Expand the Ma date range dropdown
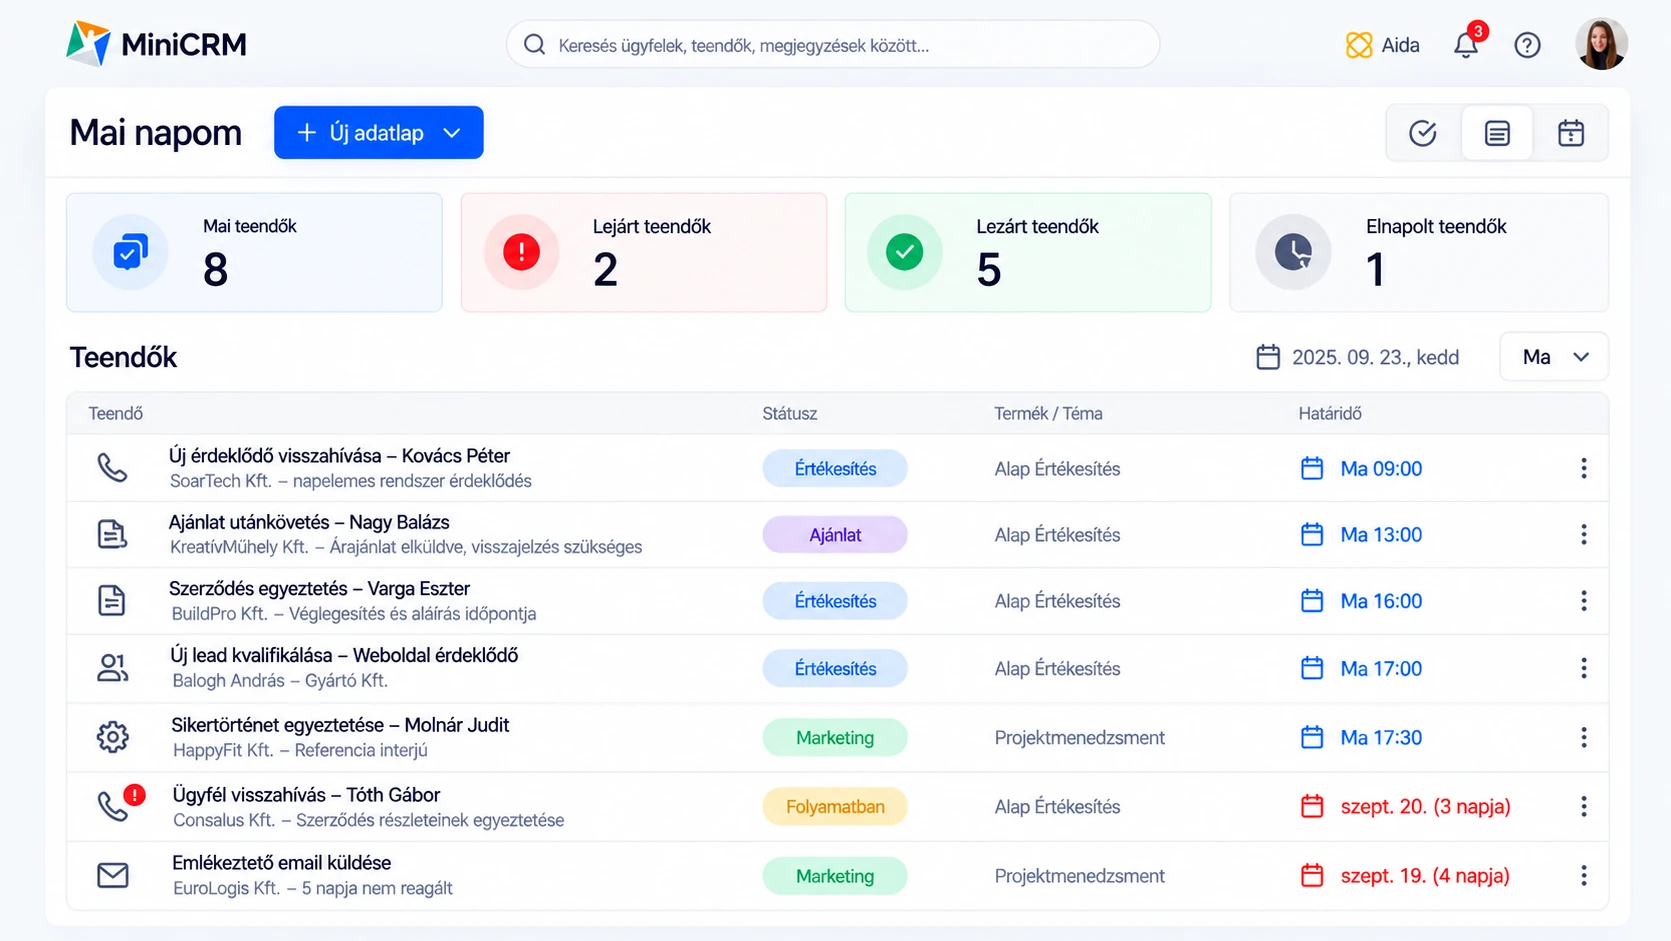 [1554, 357]
